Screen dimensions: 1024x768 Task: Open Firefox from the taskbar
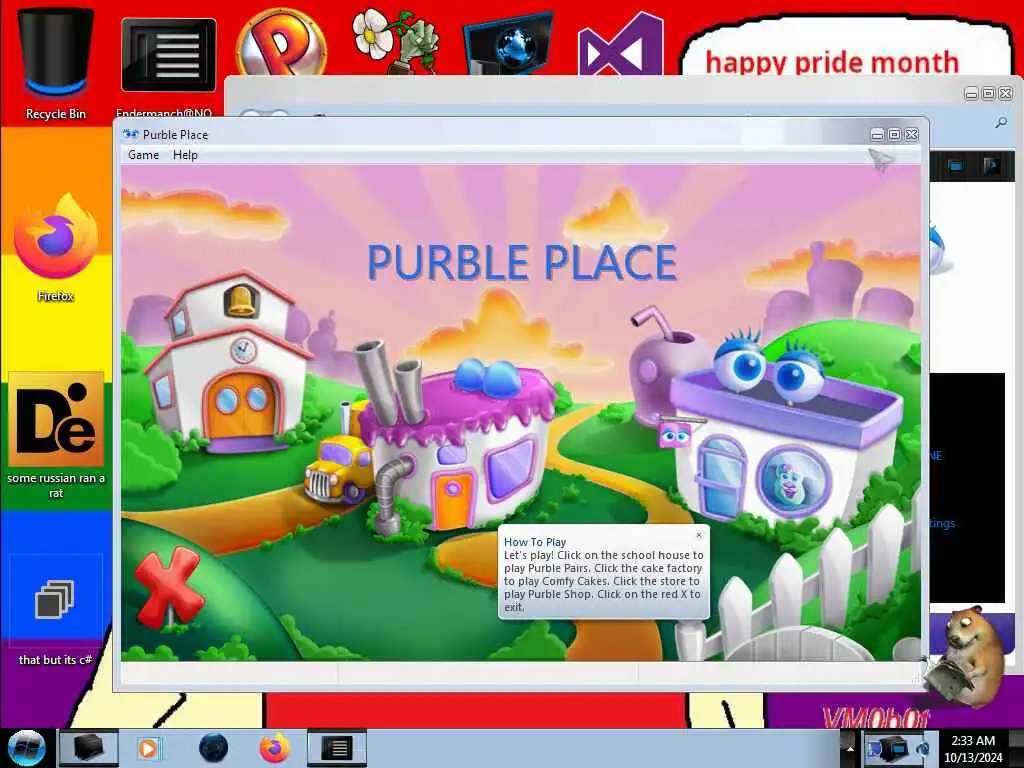(275, 748)
